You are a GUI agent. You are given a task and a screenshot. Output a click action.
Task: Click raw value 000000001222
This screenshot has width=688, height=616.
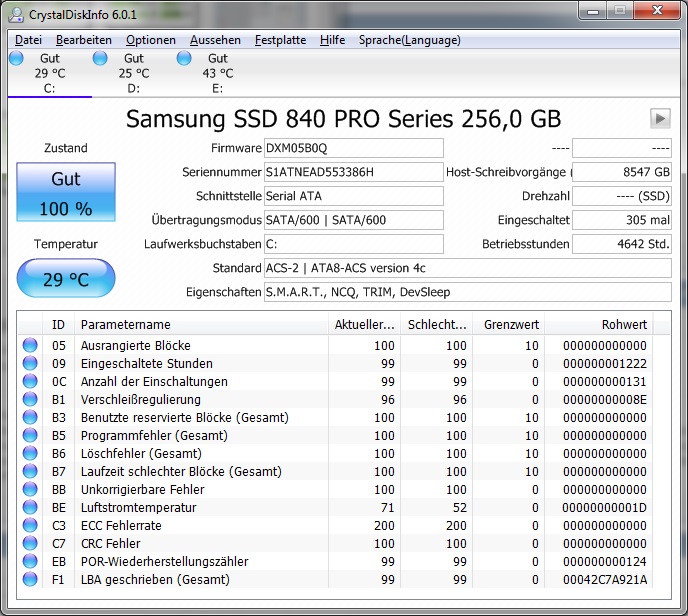(605, 363)
